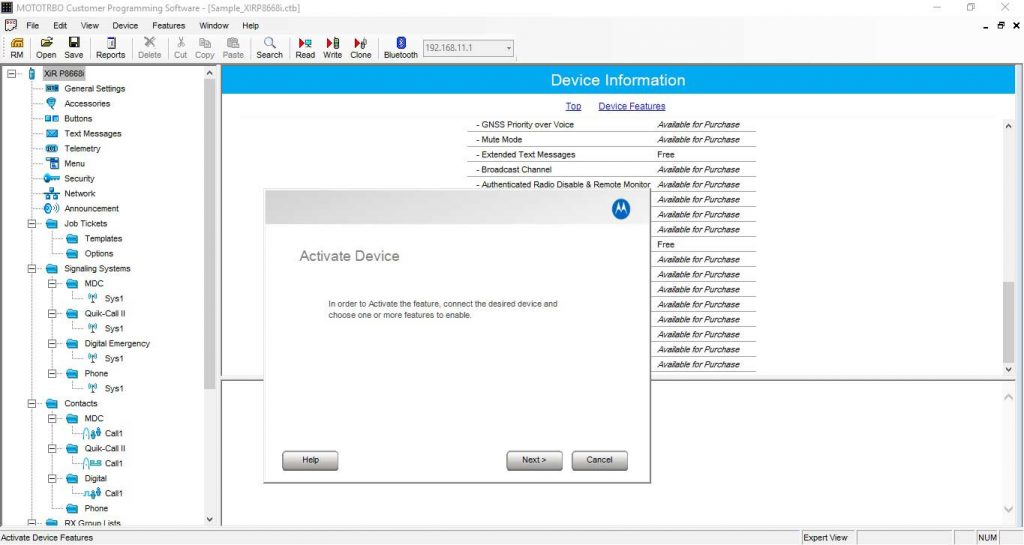Open Buttons node in the tree
1024x545 pixels.
[78, 119]
